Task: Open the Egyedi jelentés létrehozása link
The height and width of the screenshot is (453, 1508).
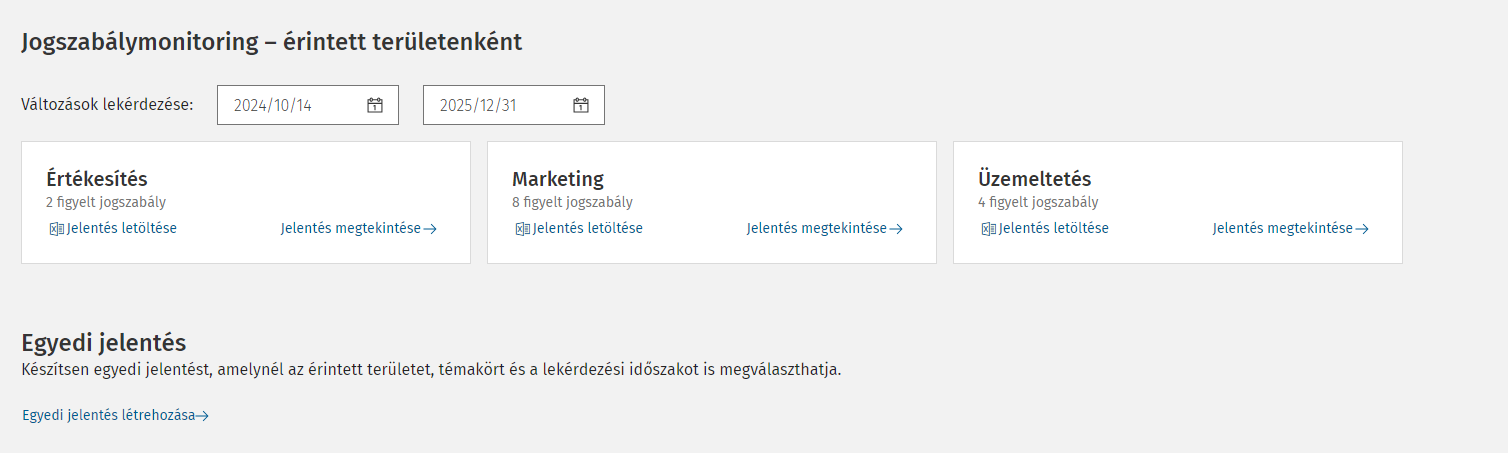Action: 108,415
